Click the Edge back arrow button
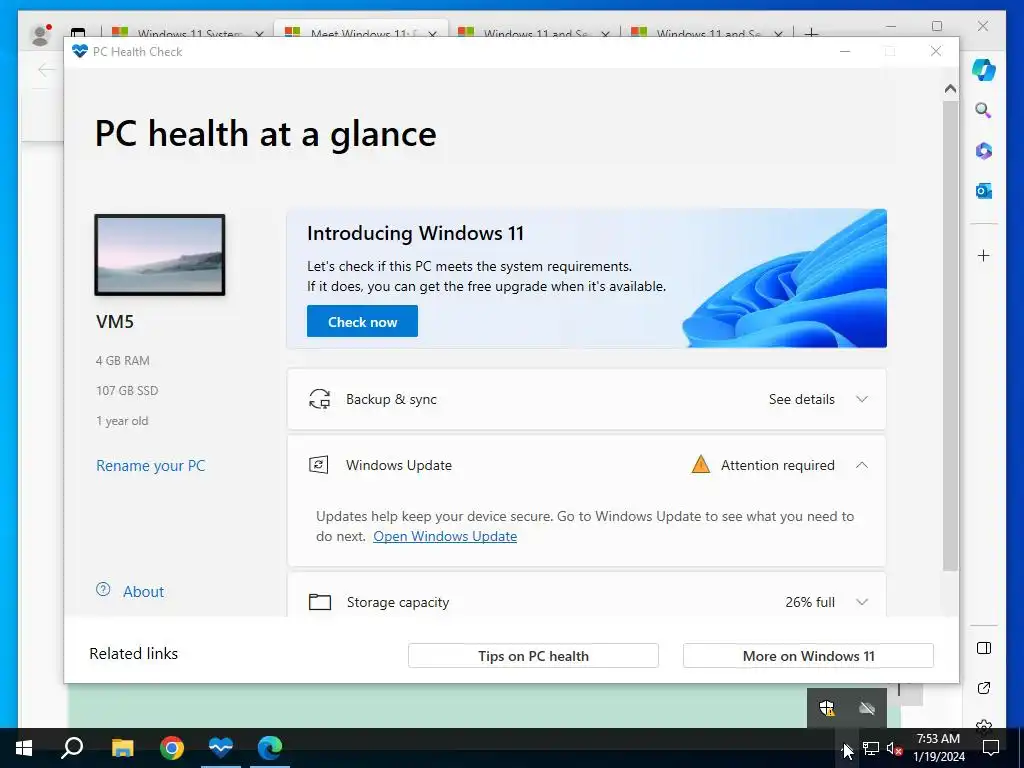This screenshot has height=768, width=1024. coord(46,69)
